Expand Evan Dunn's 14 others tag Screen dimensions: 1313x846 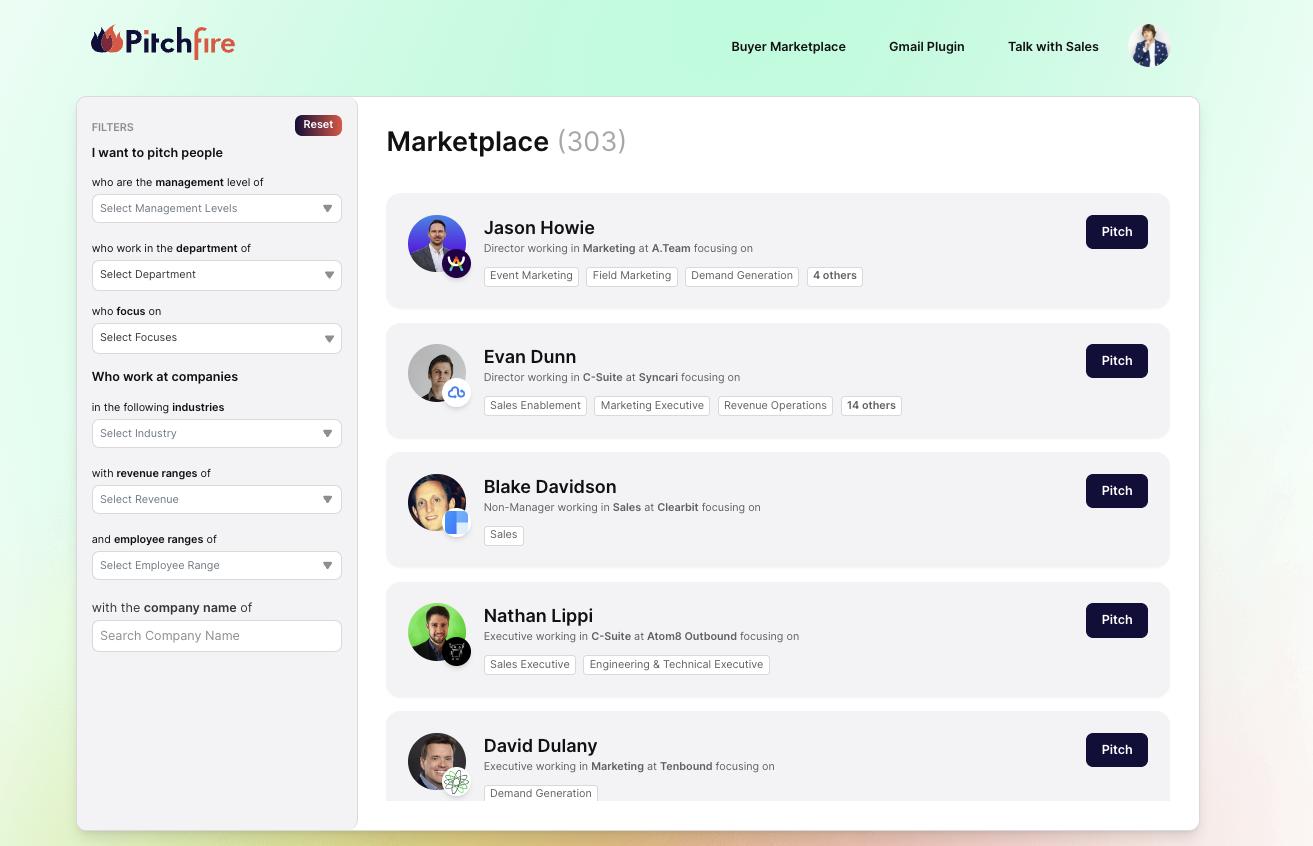point(871,406)
